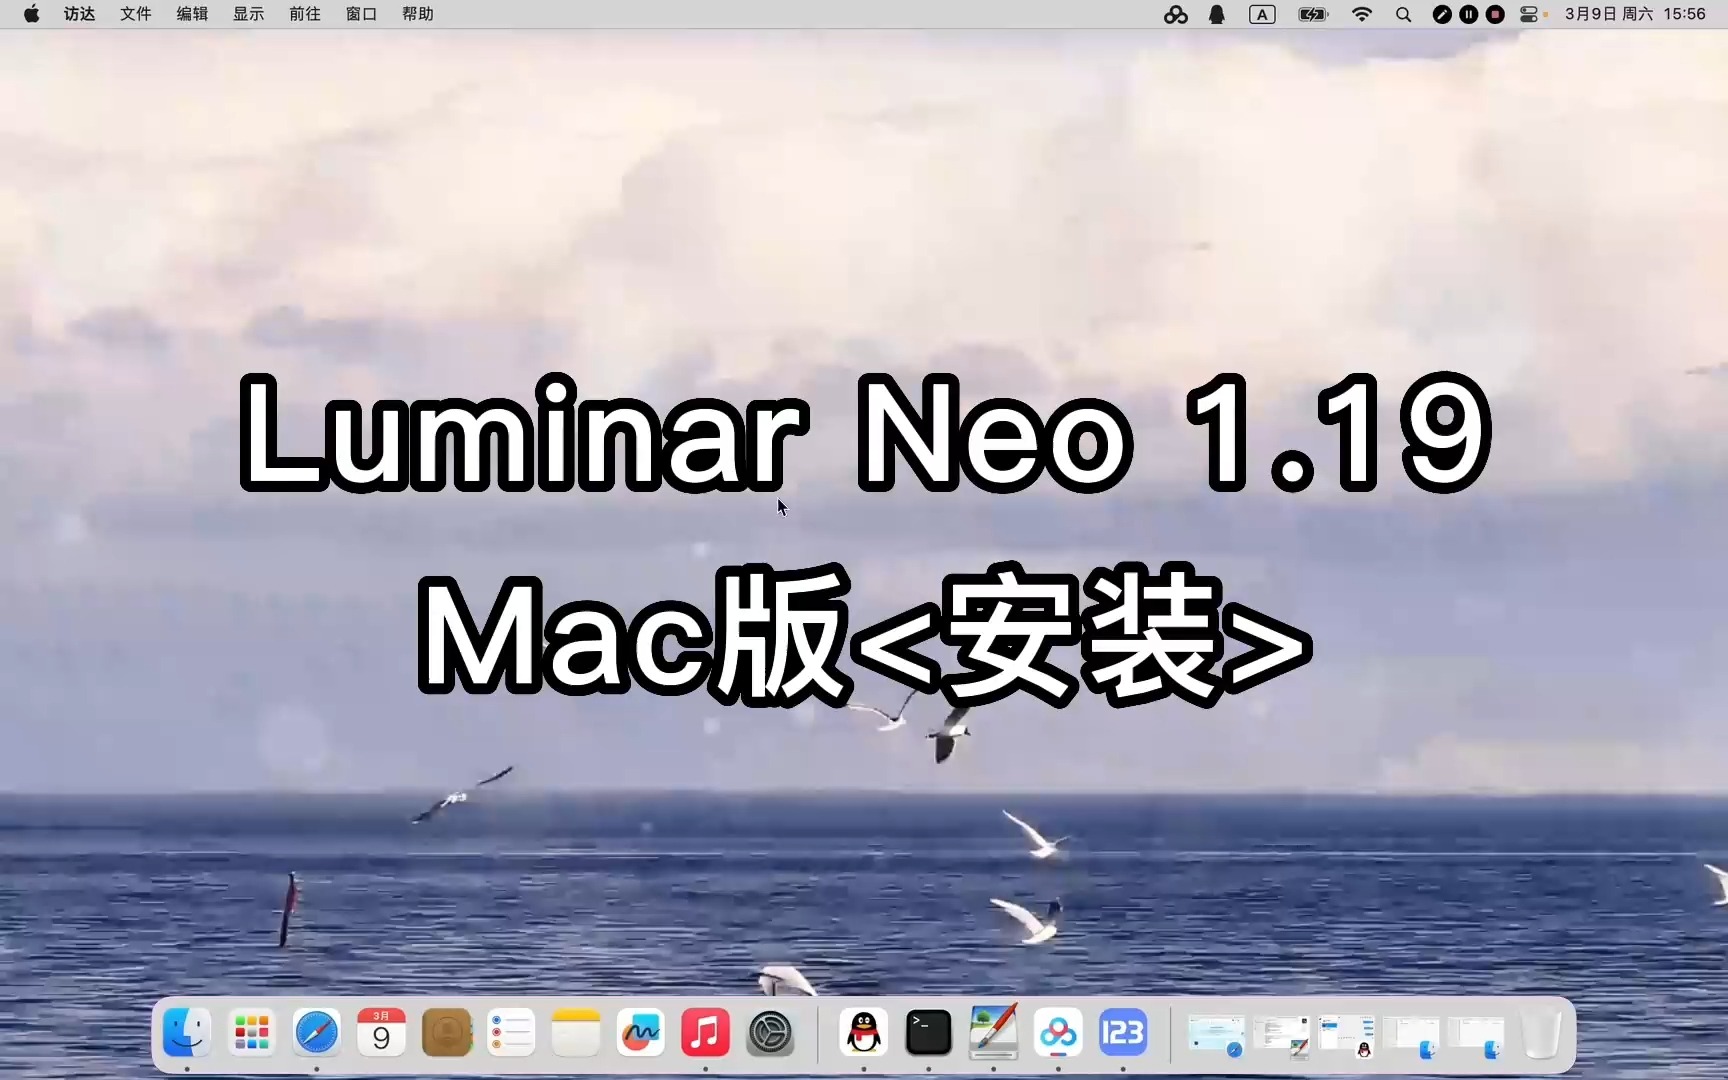Pause the ongoing screen recording
1728x1080 pixels.
(x=1469, y=14)
